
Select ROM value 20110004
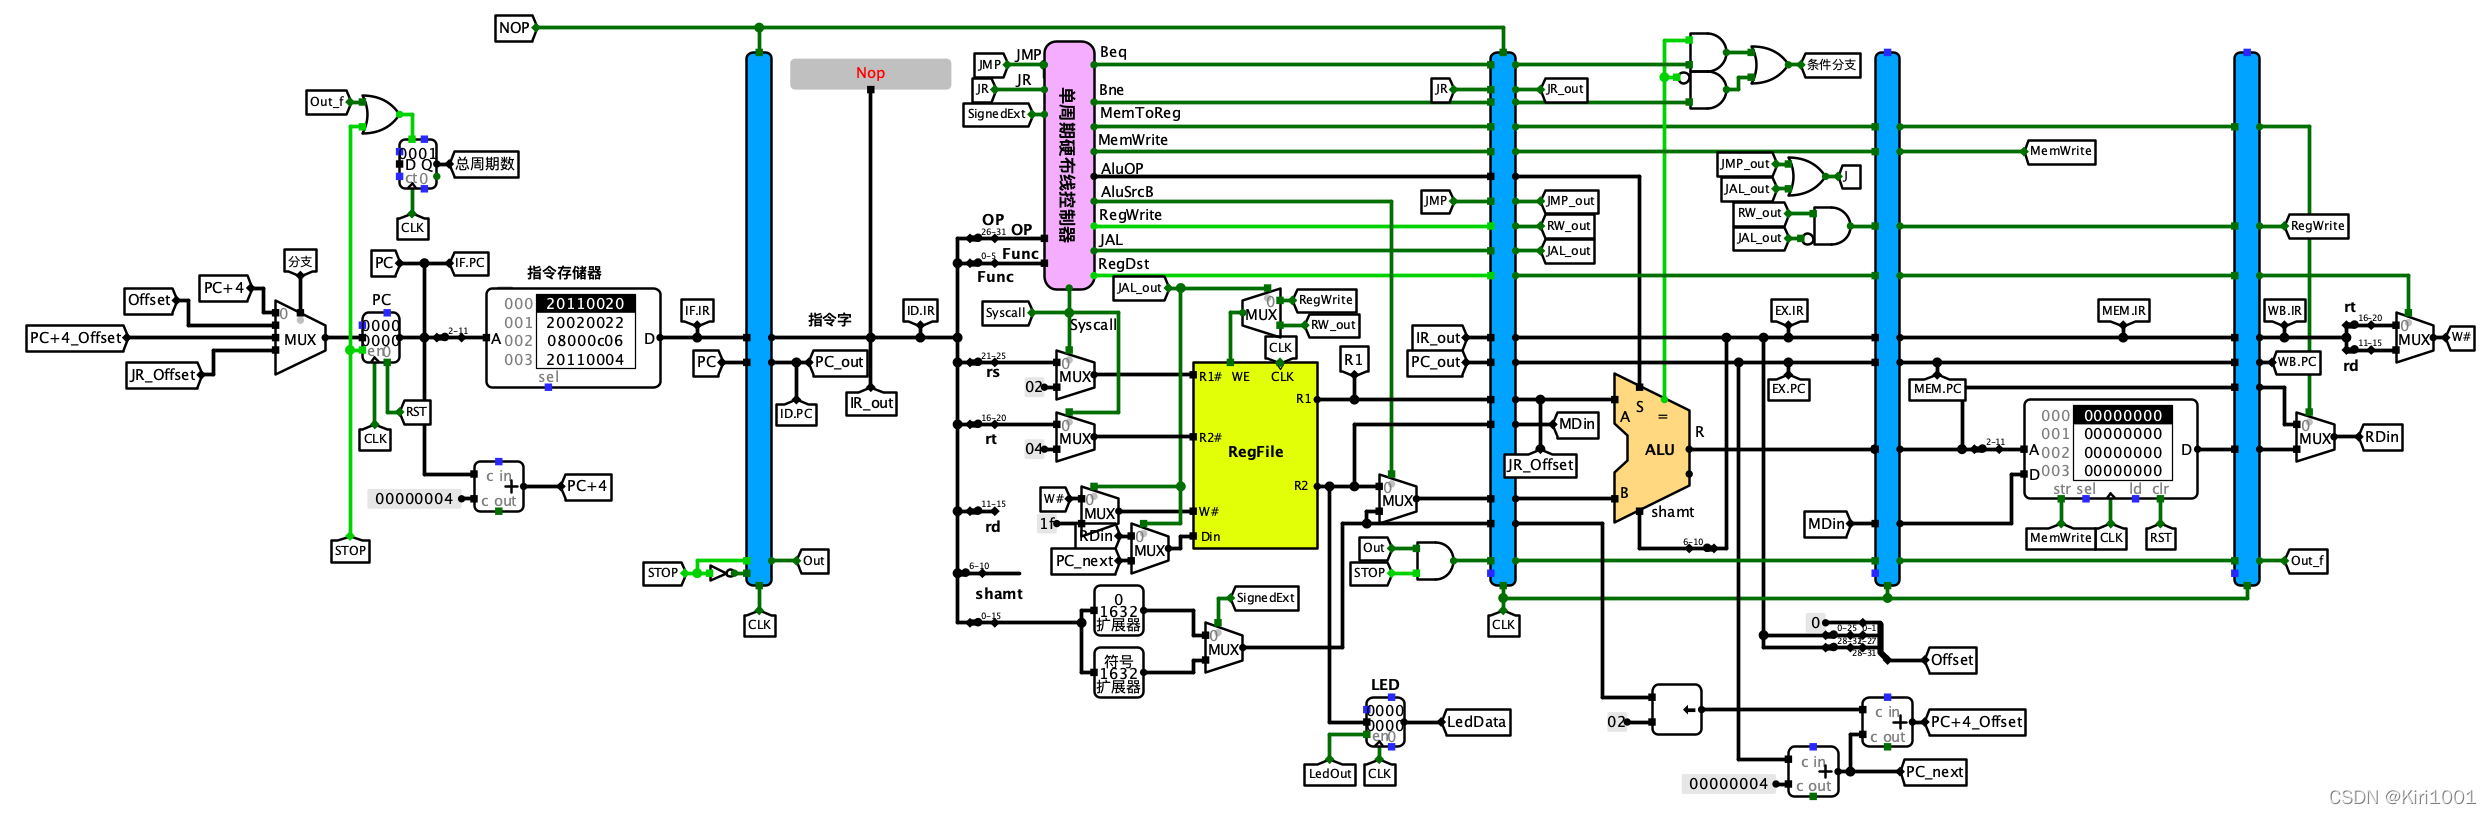585,360
